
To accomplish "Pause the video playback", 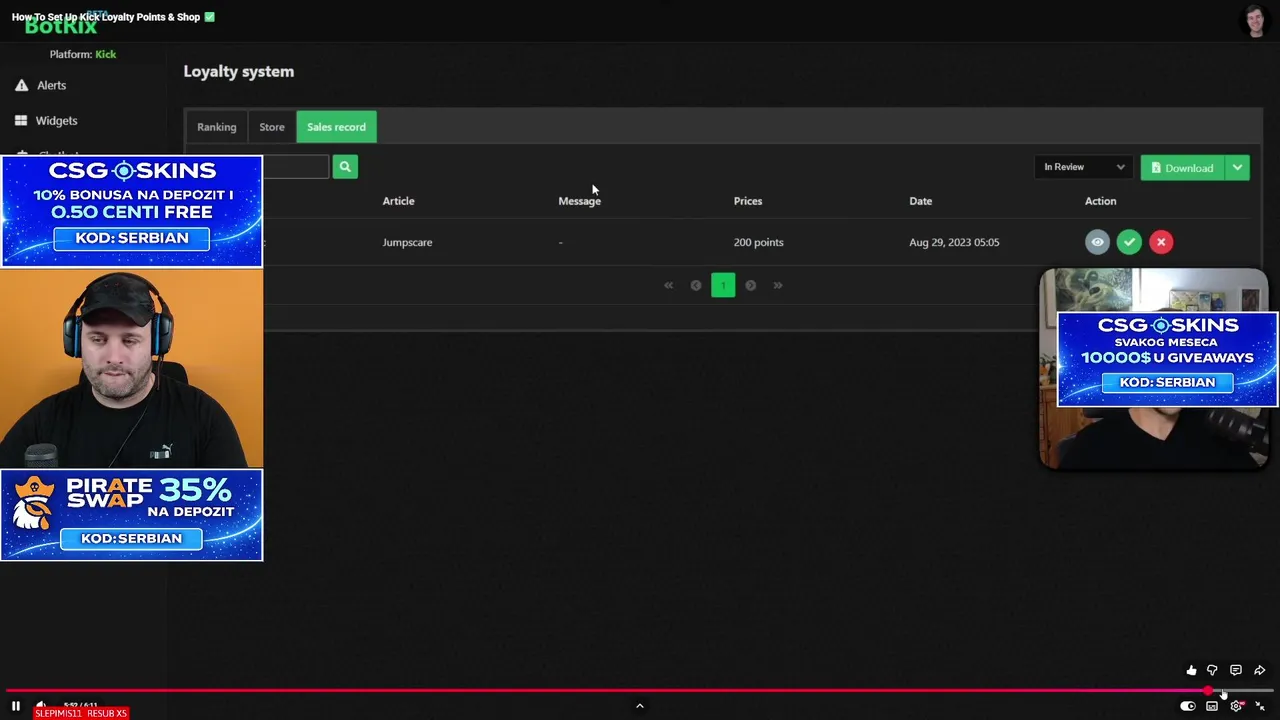I will pyautogui.click(x=15, y=706).
